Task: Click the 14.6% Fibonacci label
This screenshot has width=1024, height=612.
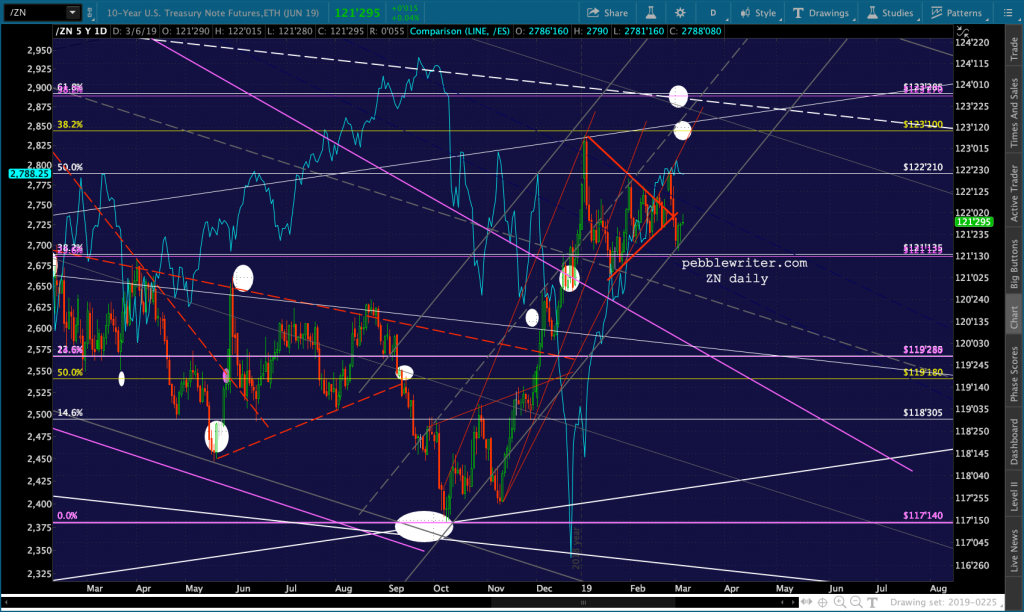Action: click(x=70, y=413)
